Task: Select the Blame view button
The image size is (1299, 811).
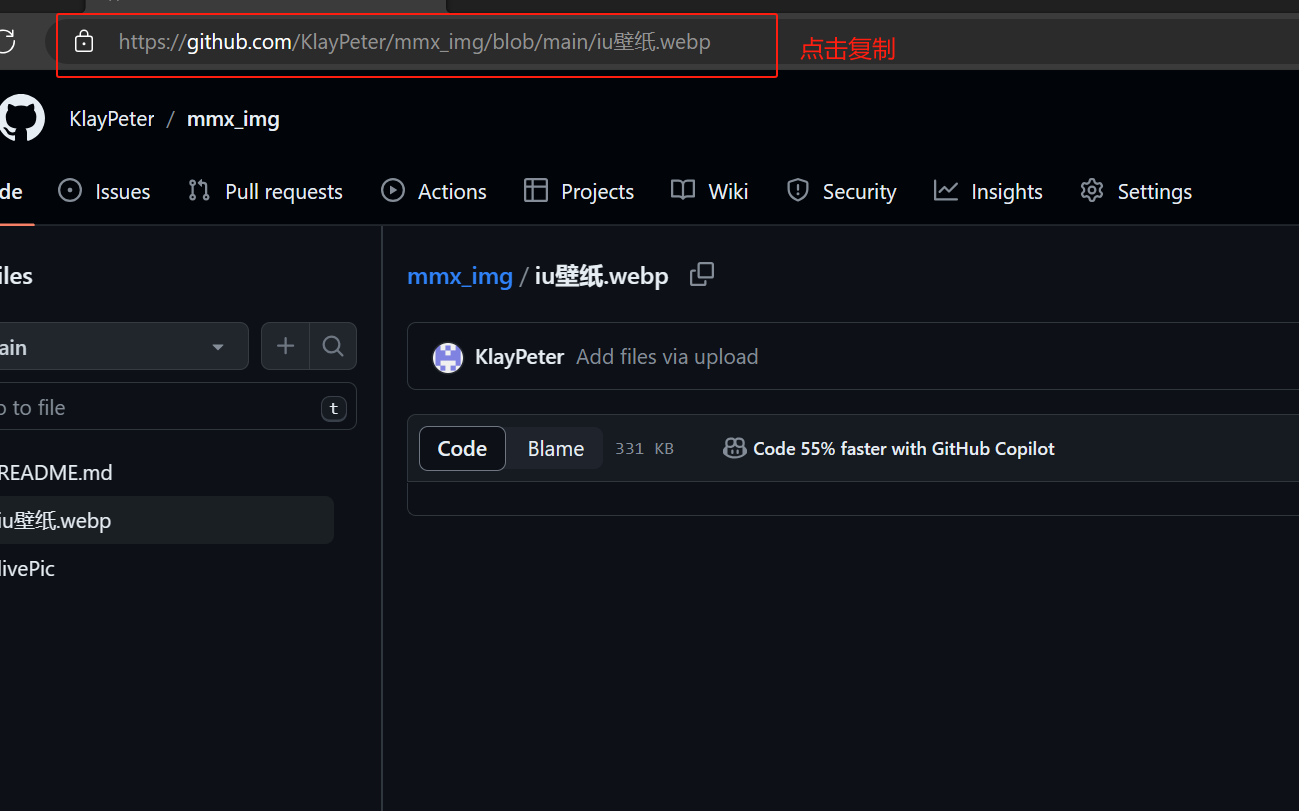Action: coord(556,448)
